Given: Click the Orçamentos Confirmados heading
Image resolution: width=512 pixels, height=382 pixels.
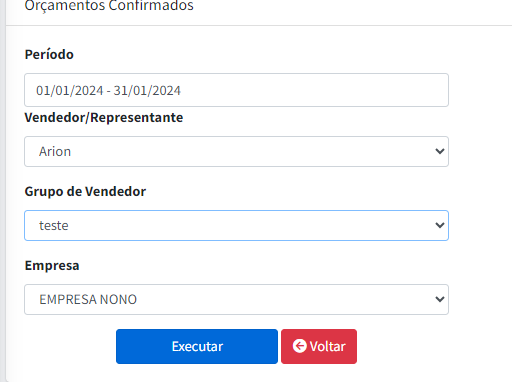Looking at the screenshot, I should pyautogui.click(x=109, y=6).
